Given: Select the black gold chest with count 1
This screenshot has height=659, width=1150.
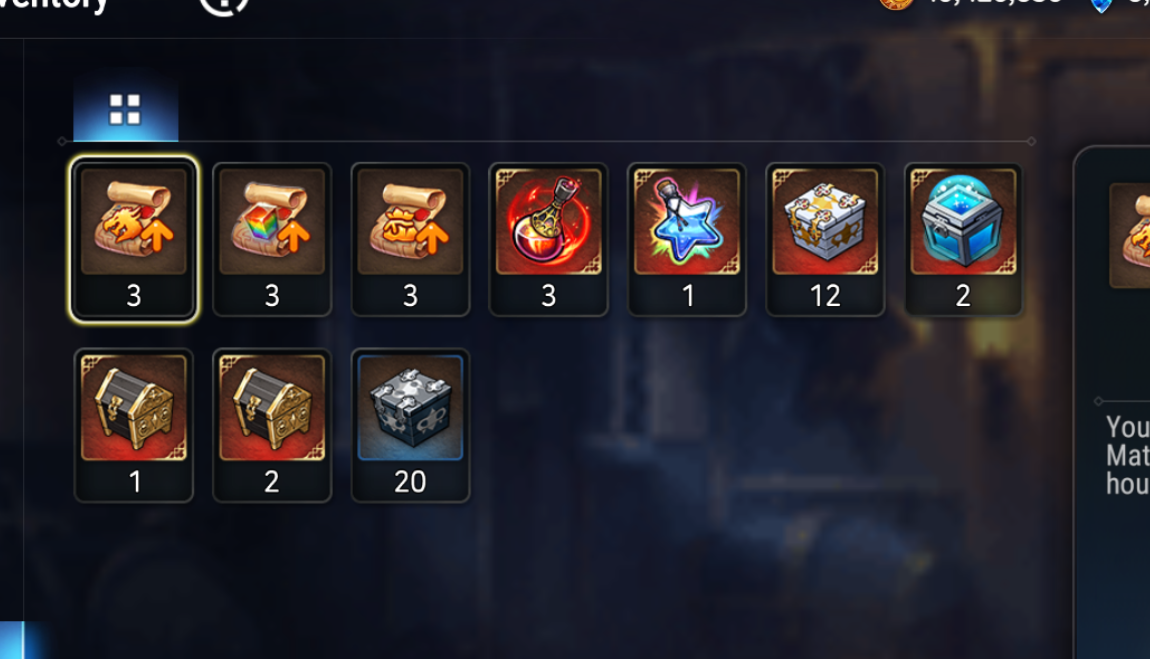Looking at the screenshot, I should point(133,425).
